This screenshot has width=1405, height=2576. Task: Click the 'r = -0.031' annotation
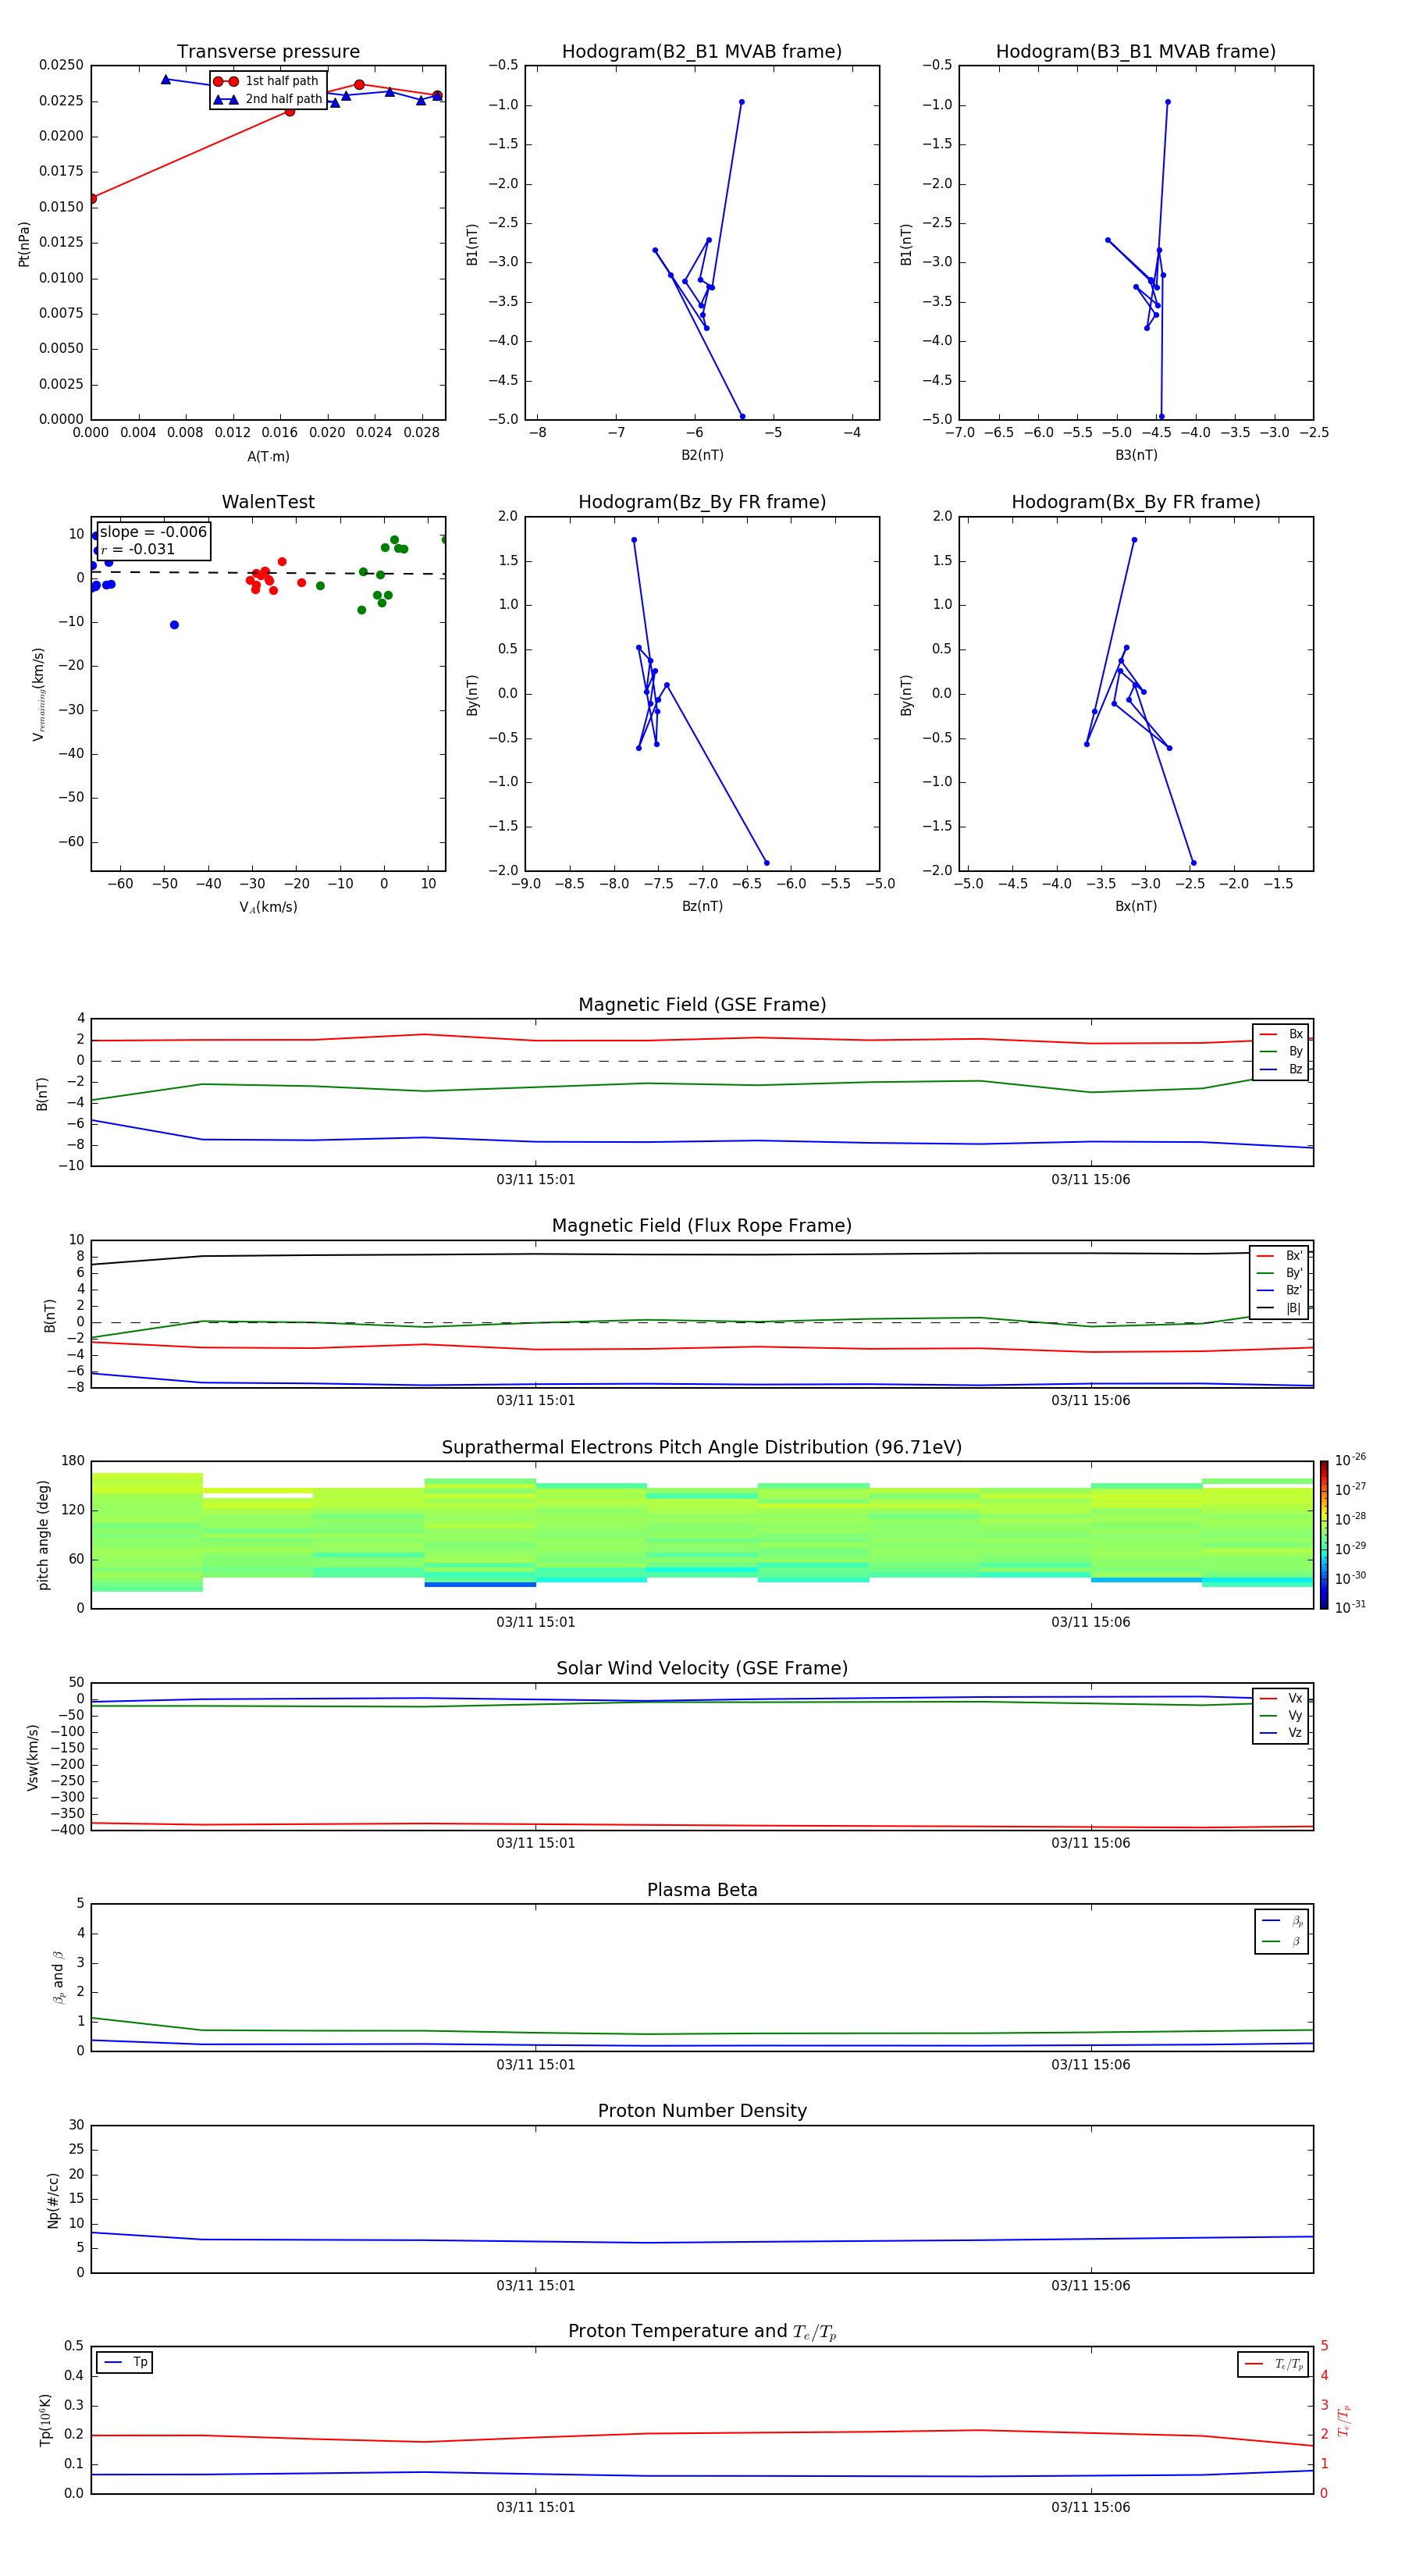pyautogui.click(x=138, y=549)
